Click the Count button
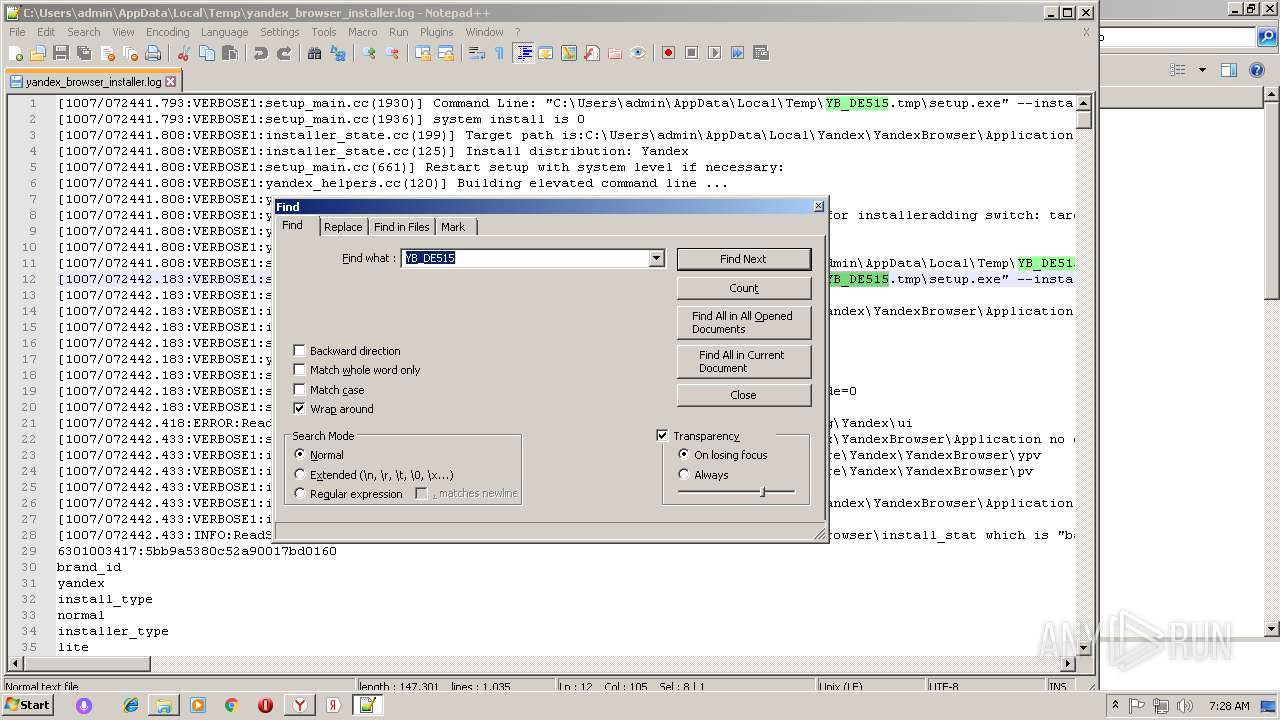Viewport: 1280px width, 720px height. 743,288
